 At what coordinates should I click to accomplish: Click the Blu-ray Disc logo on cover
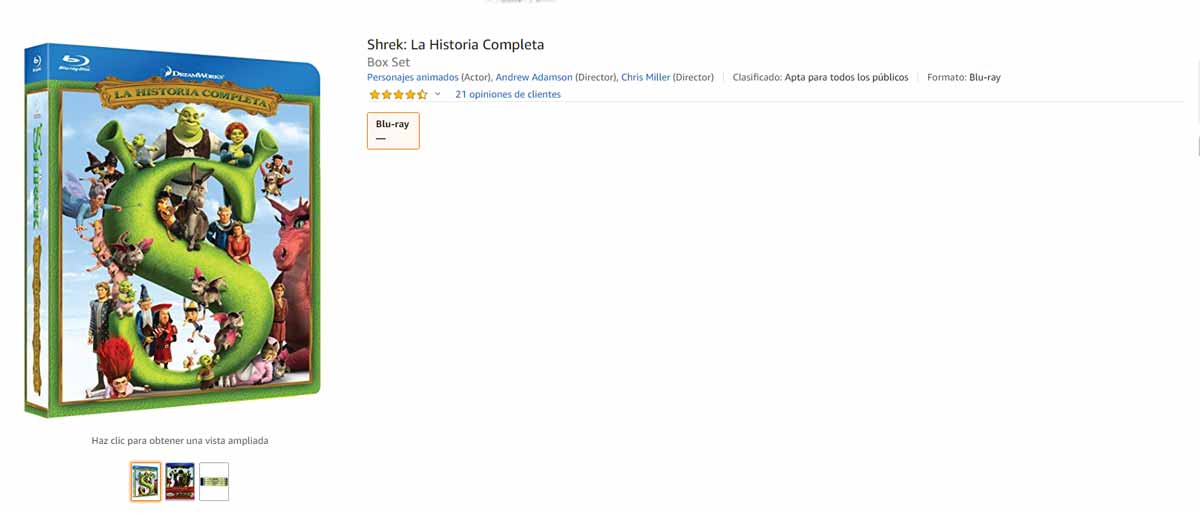click(x=75, y=61)
